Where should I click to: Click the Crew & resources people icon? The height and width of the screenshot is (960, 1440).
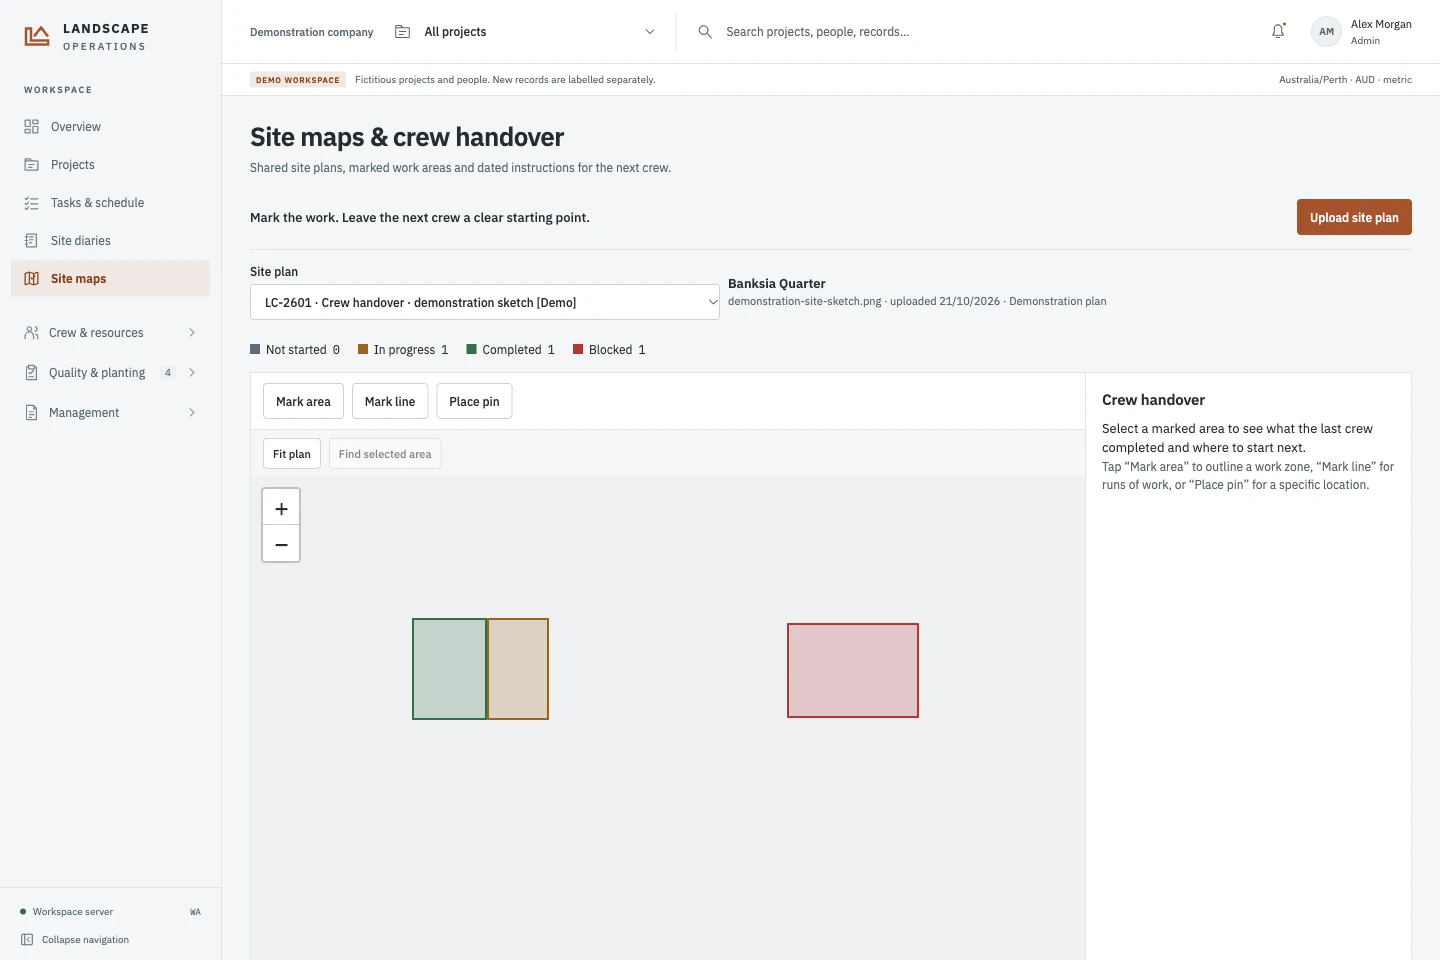pyautogui.click(x=32, y=333)
